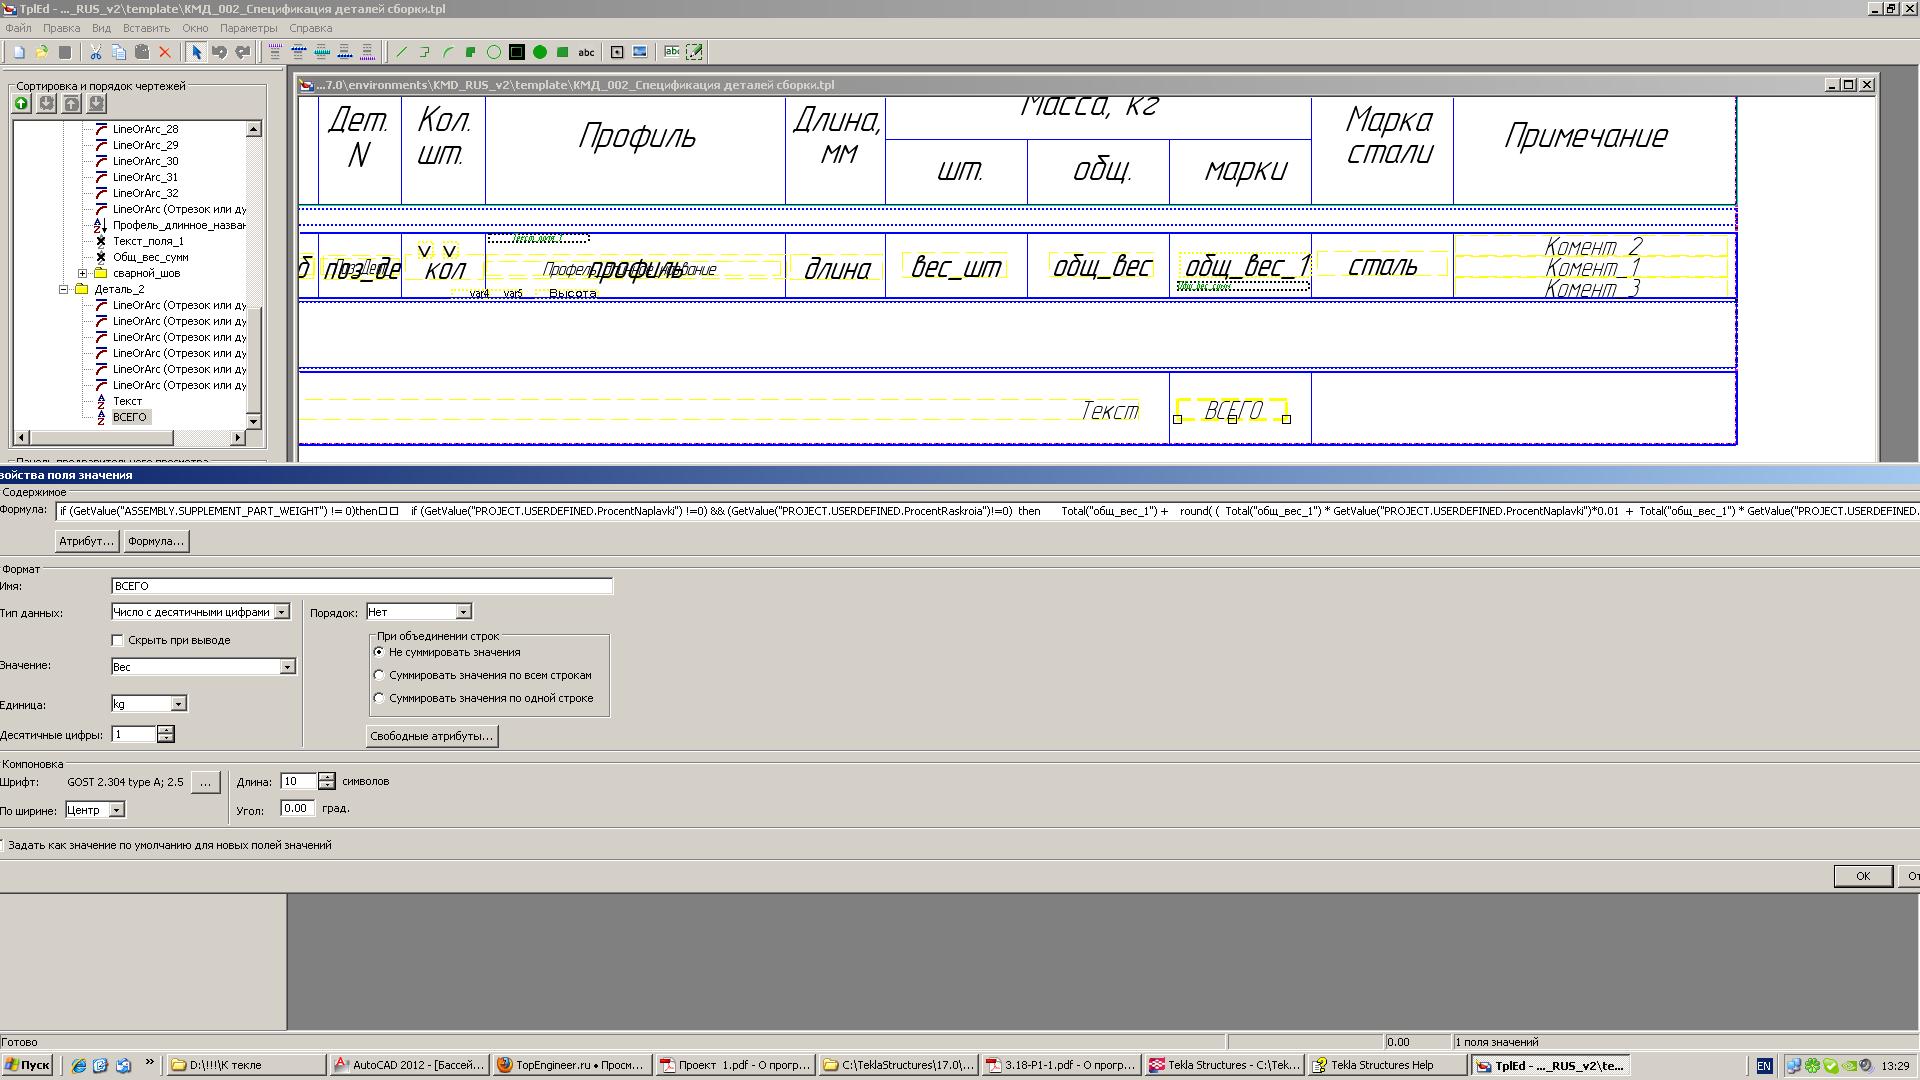Open the Вставить menu
Viewport: 1920px width, 1080px height.
pos(146,28)
